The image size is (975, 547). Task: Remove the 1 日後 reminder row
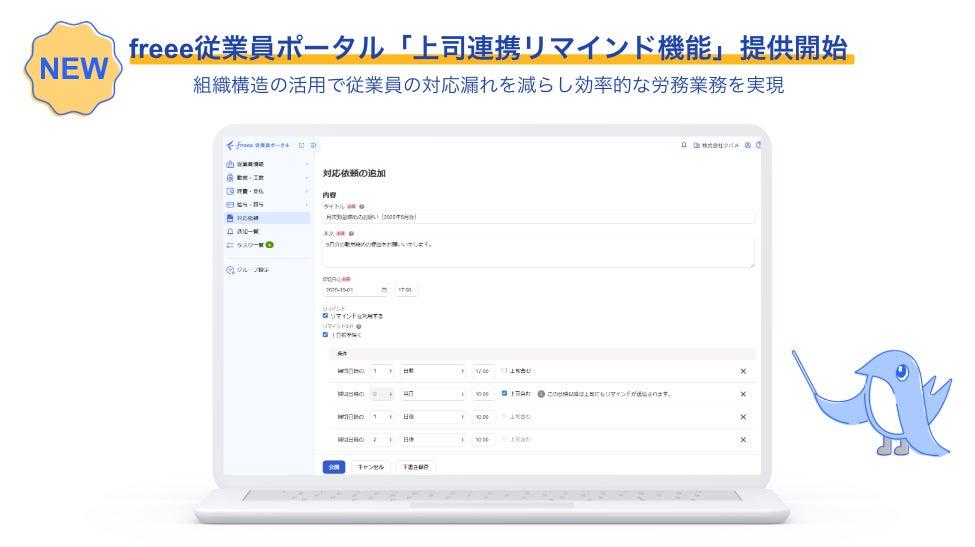click(x=743, y=417)
